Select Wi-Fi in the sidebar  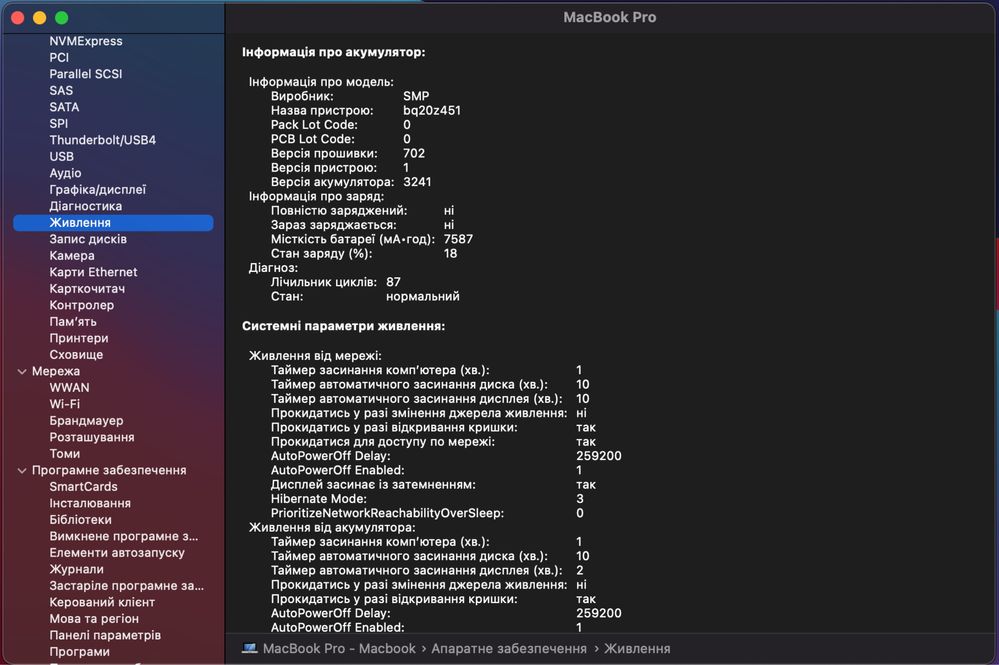click(x=65, y=404)
